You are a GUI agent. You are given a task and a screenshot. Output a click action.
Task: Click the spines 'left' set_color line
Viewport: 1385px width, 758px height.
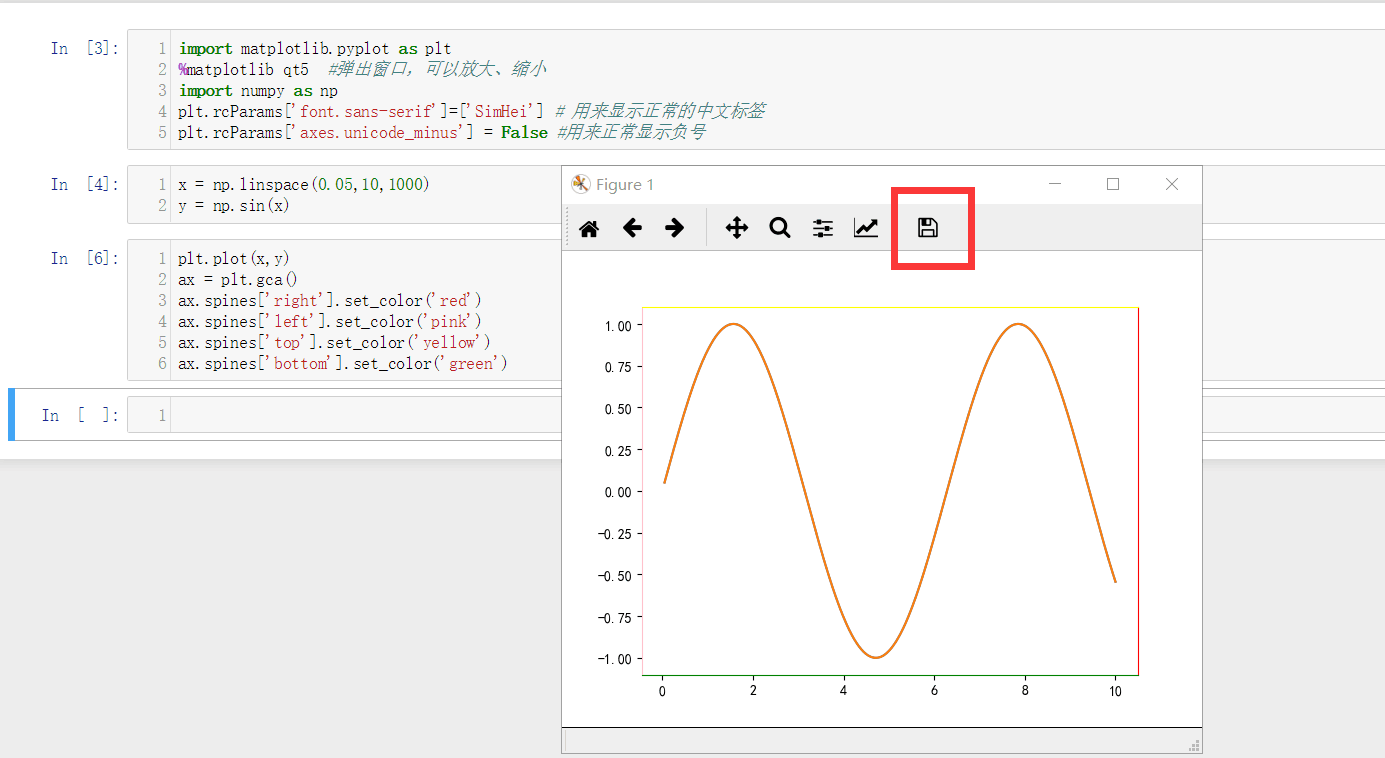pos(330,322)
